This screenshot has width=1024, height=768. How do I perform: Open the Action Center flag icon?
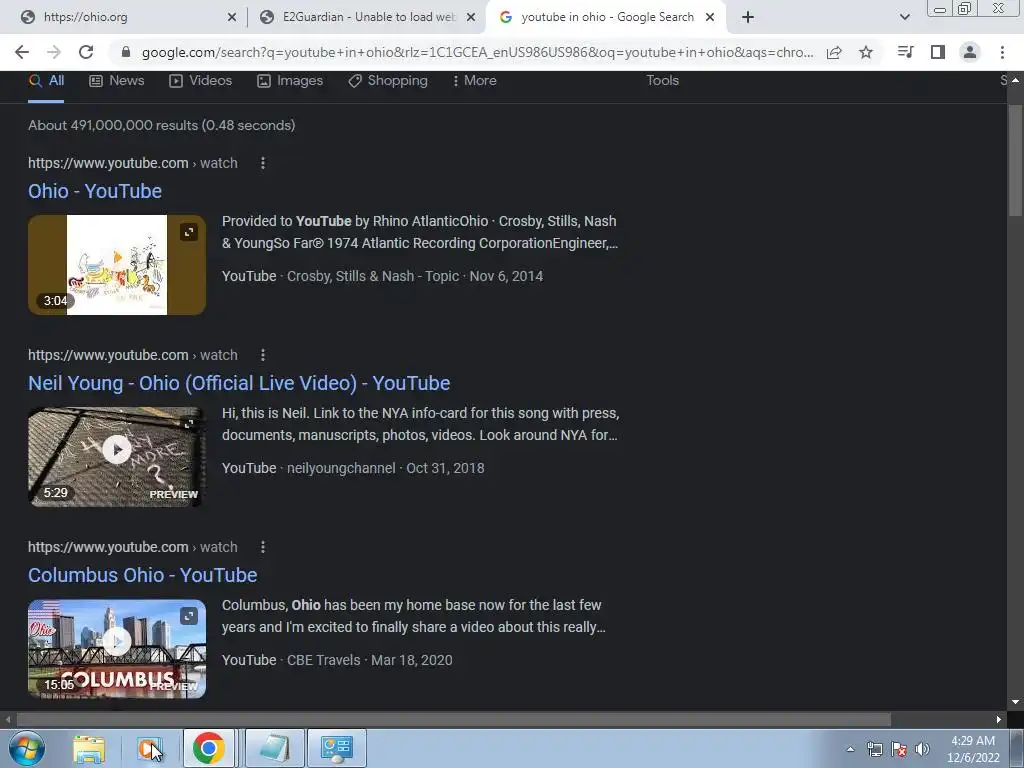(899, 749)
